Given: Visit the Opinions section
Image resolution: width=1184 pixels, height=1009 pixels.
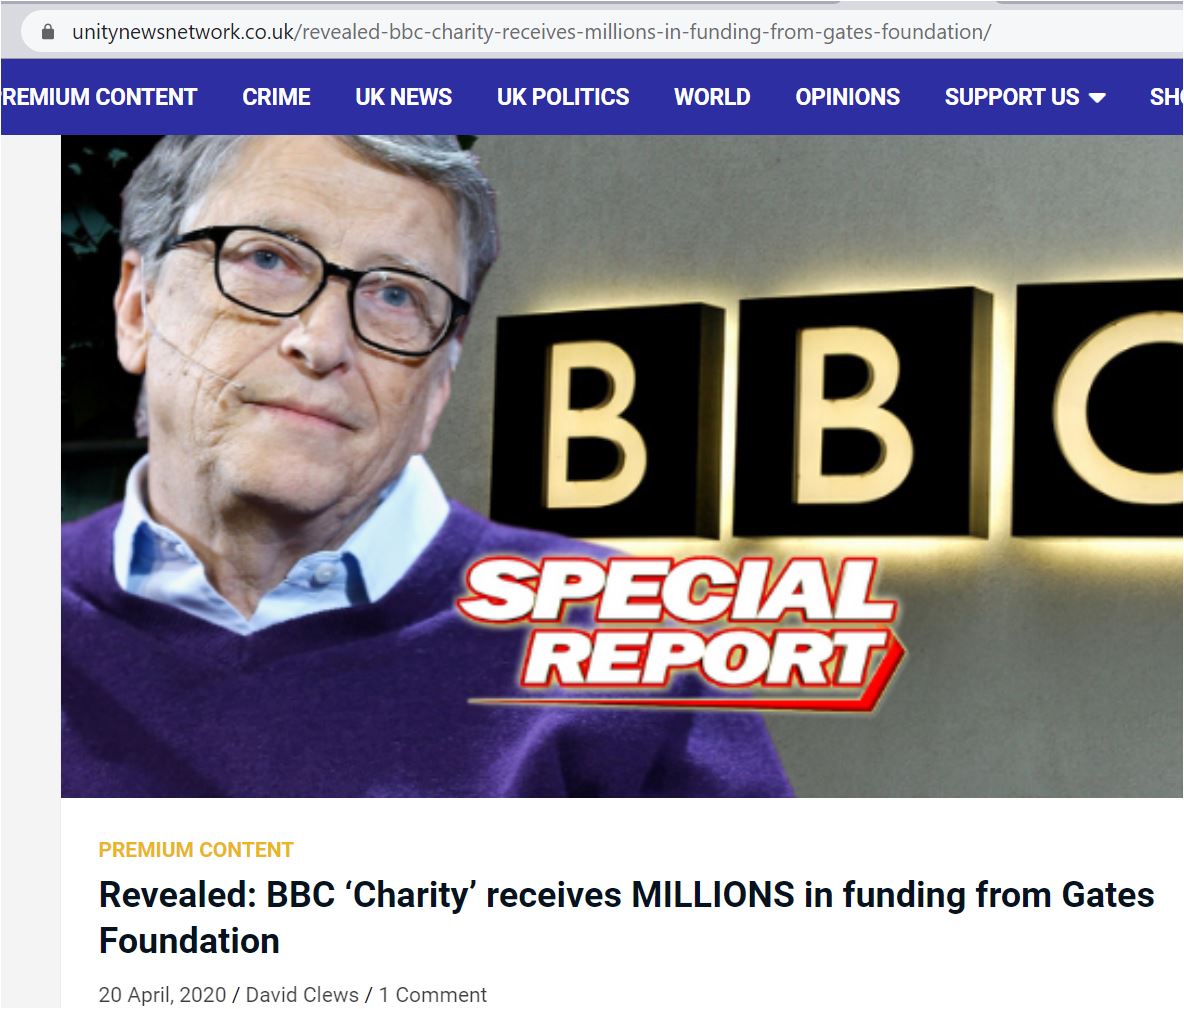Looking at the screenshot, I should pos(847,97).
